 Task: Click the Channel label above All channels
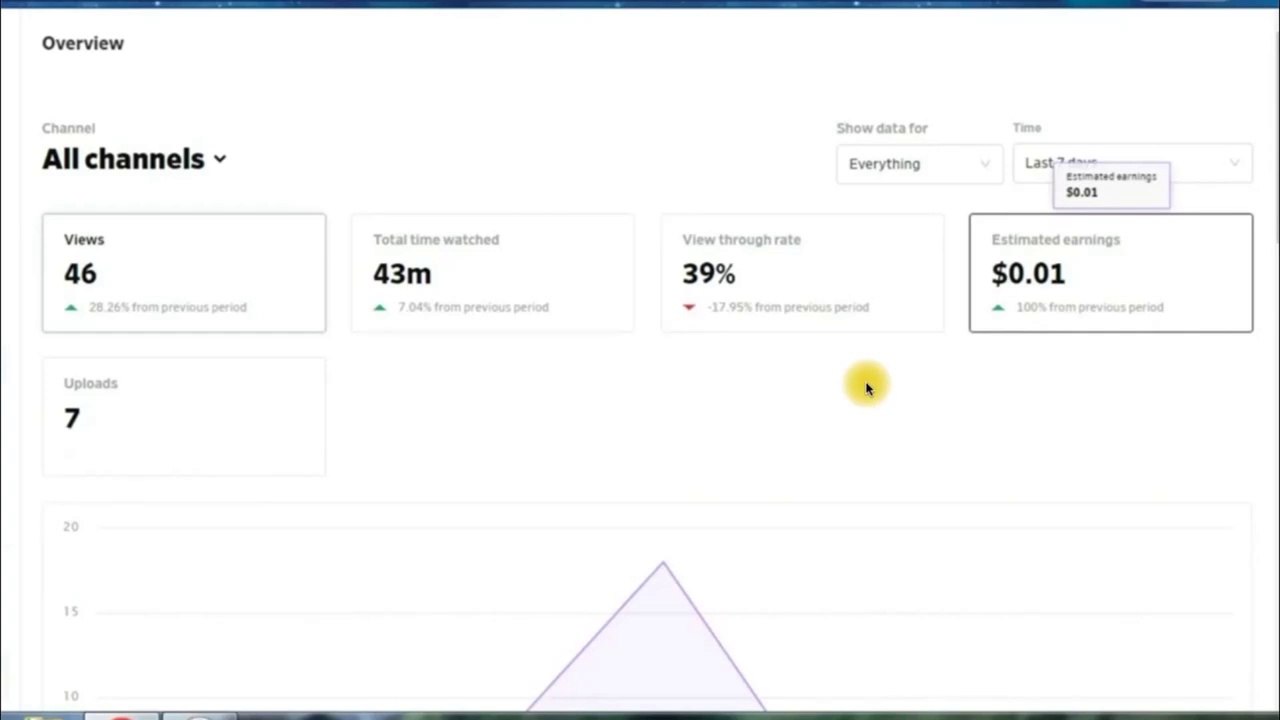click(x=68, y=128)
